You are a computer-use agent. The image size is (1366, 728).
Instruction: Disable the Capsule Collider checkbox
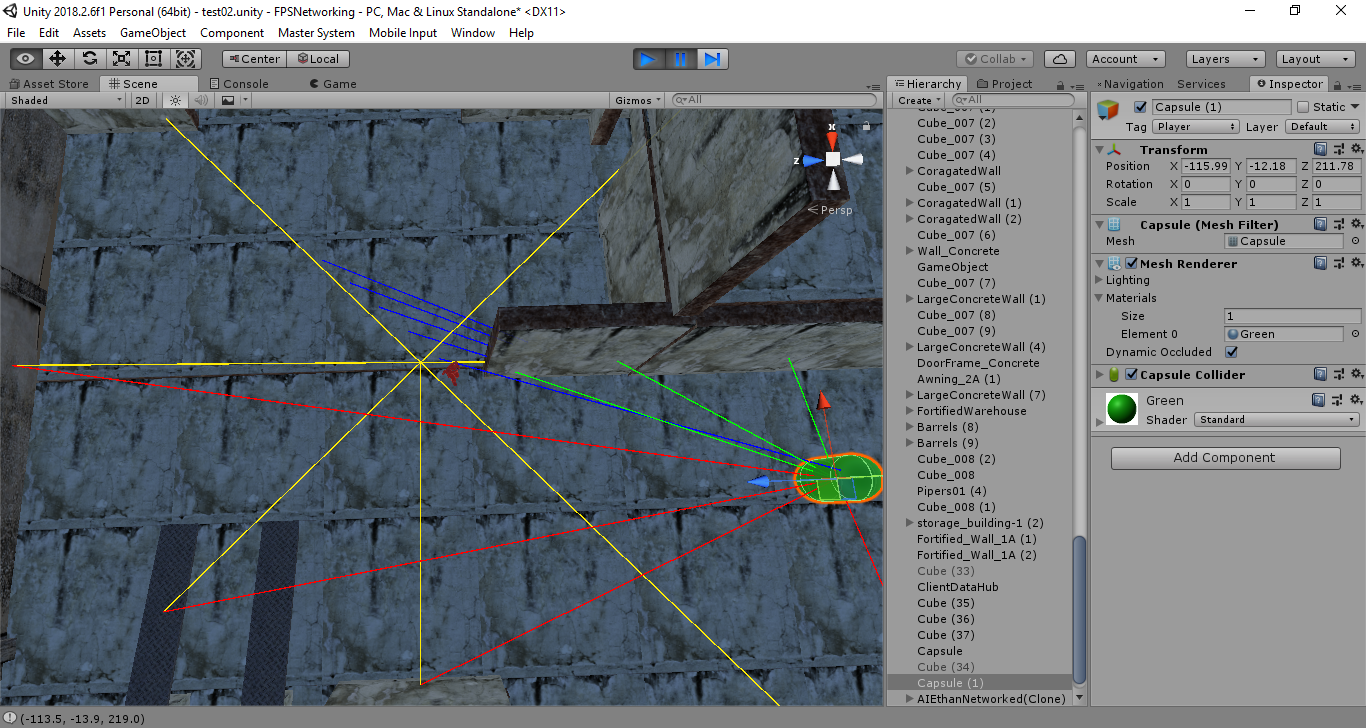1132,375
